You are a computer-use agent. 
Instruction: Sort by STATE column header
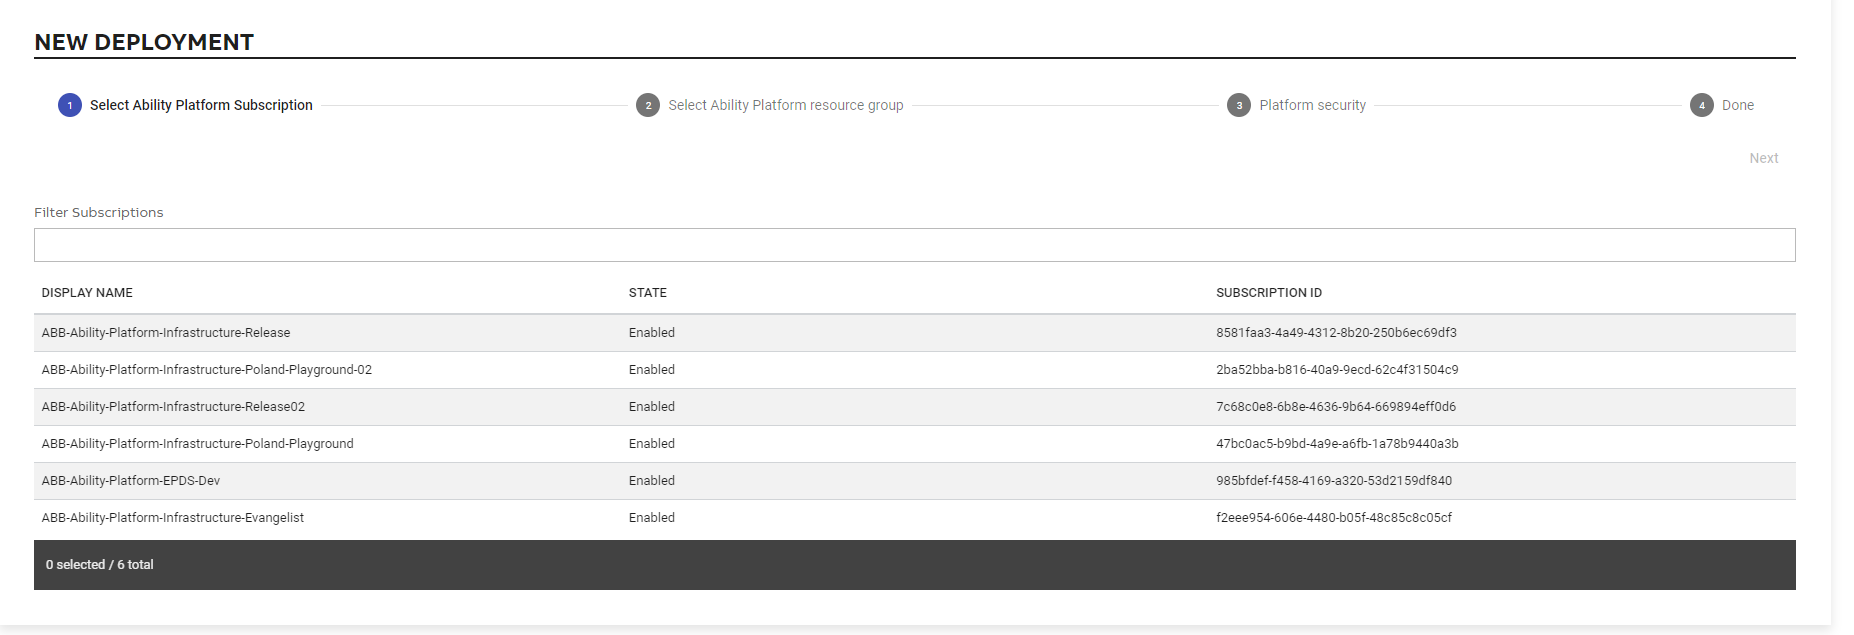click(x=648, y=293)
